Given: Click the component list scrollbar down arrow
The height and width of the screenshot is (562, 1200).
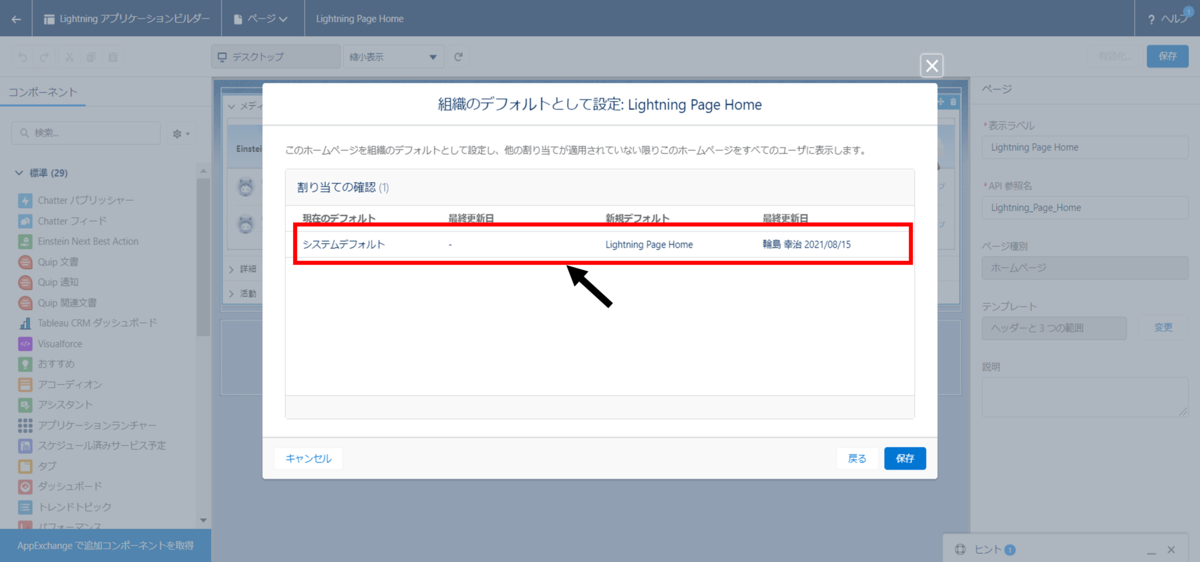Looking at the screenshot, I should (204, 520).
